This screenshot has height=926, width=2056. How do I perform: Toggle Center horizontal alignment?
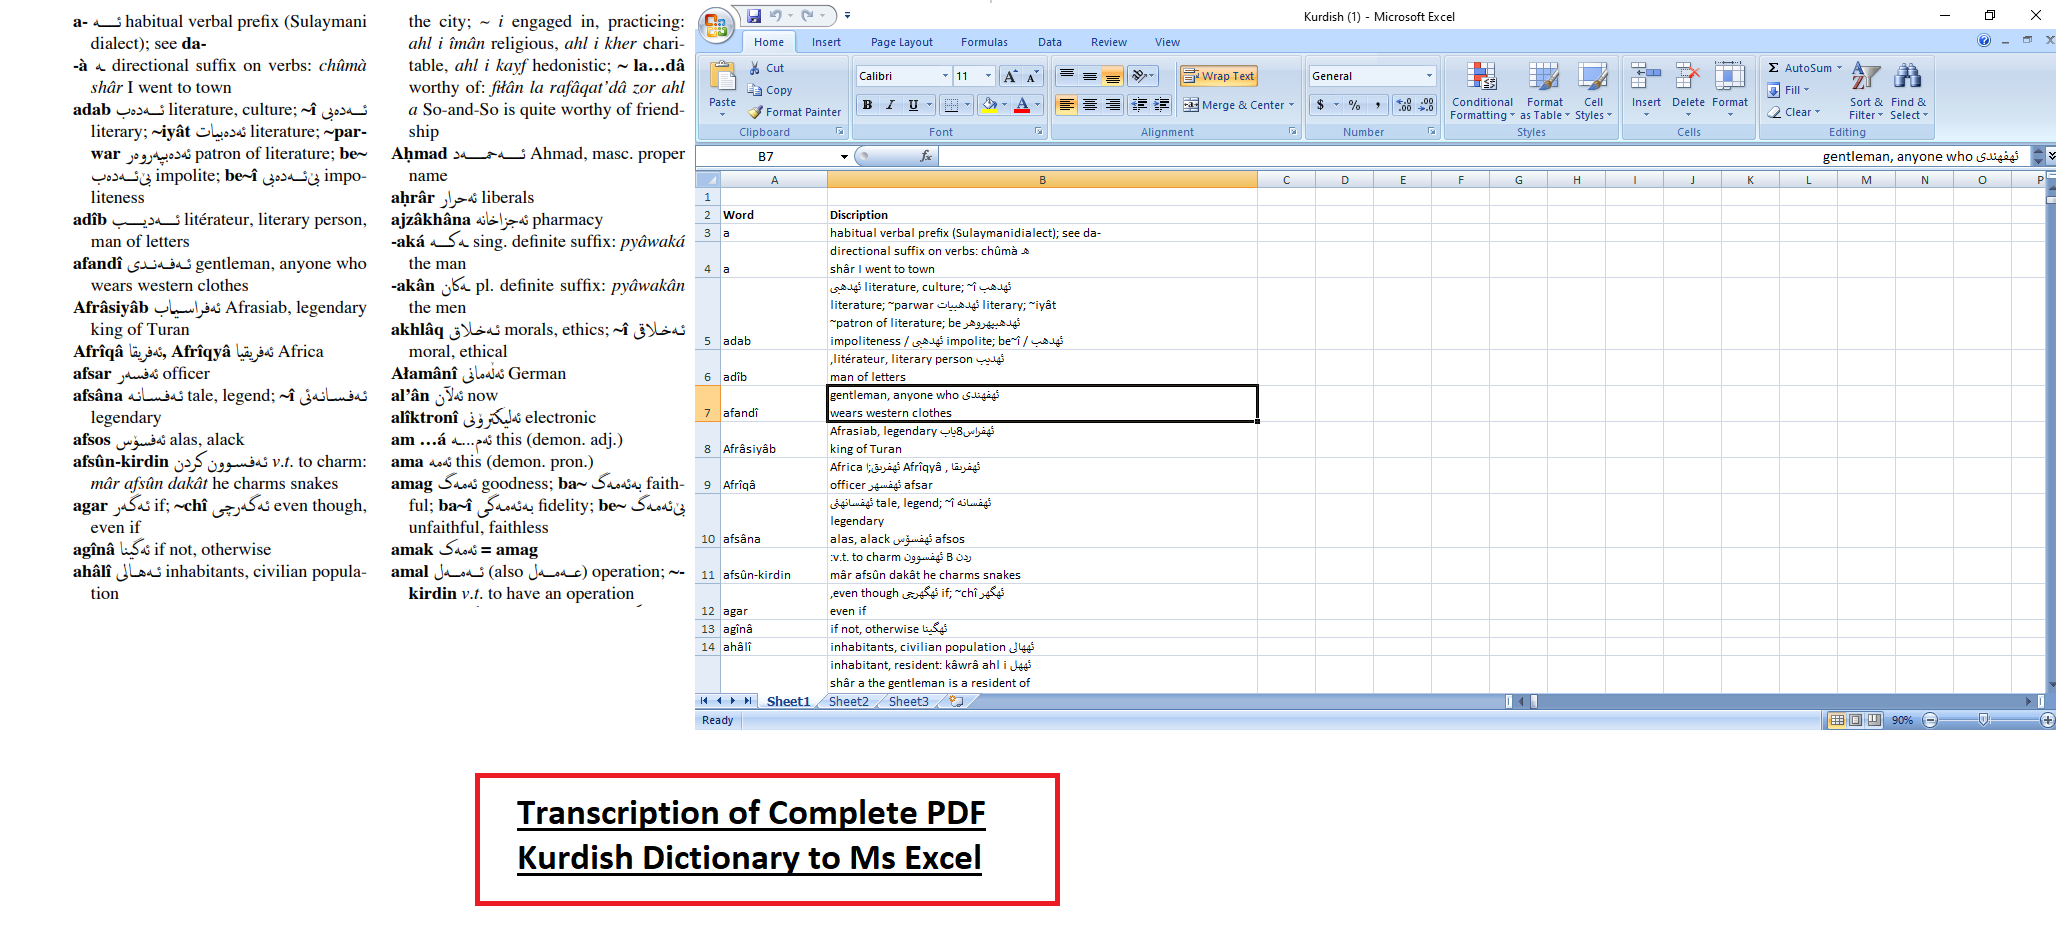click(x=1090, y=105)
